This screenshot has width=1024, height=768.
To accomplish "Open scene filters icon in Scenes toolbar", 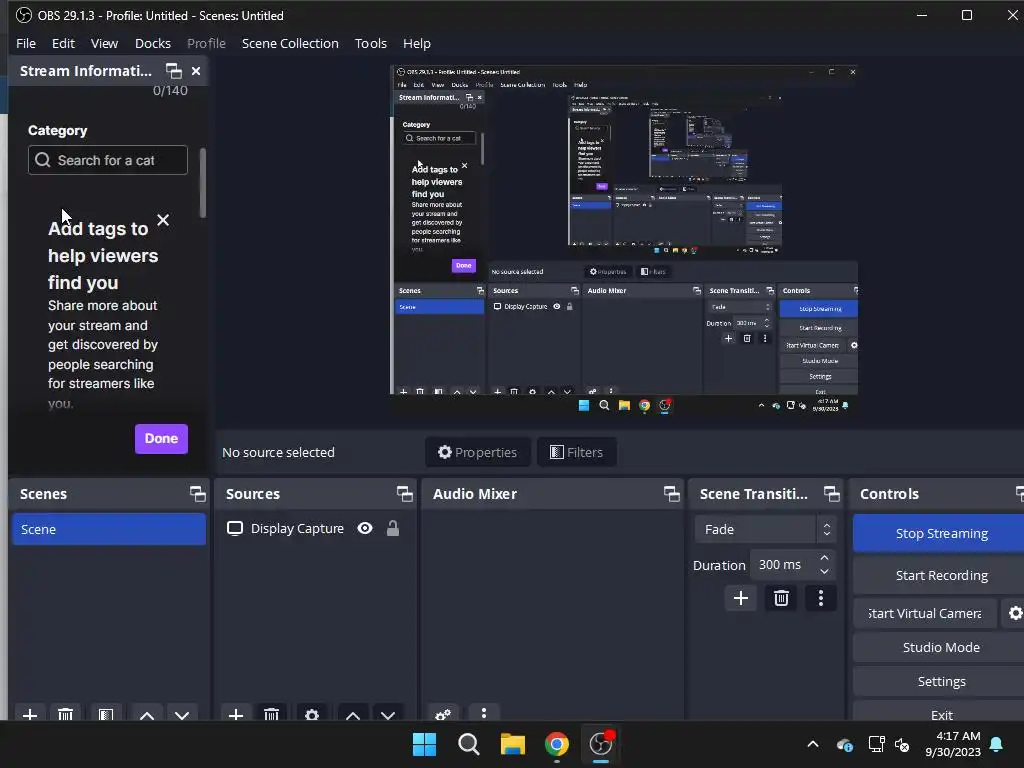I will (106, 714).
